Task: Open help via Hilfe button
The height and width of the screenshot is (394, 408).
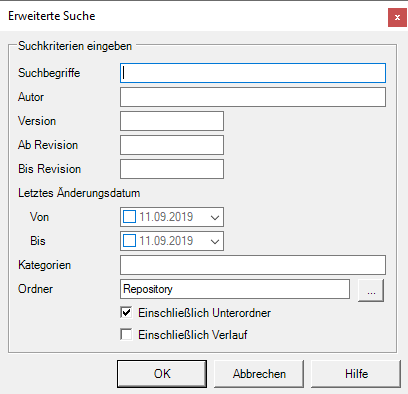Action: [356, 374]
